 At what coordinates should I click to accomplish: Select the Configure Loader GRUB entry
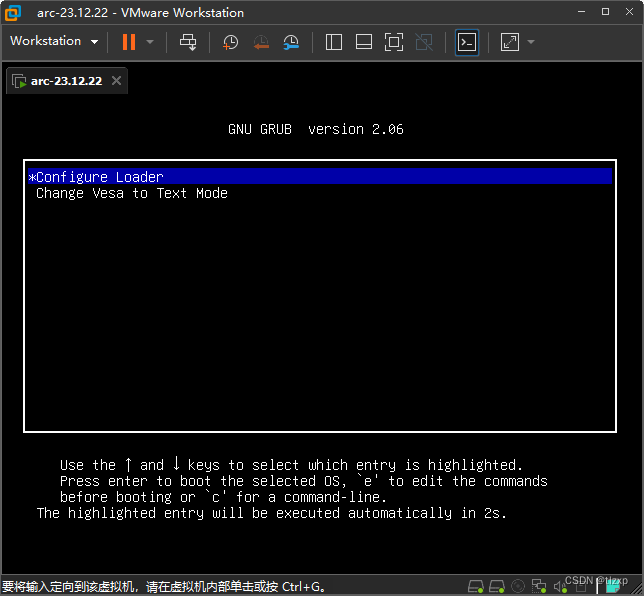[320, 177]
